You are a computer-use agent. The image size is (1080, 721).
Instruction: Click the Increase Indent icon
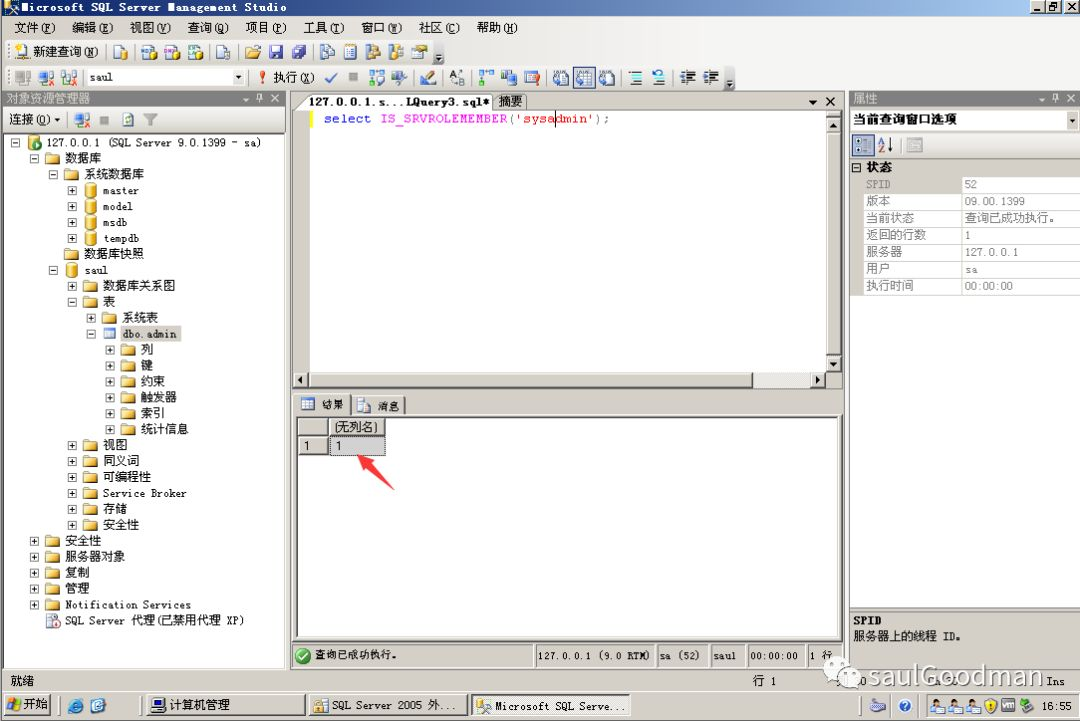710,78
